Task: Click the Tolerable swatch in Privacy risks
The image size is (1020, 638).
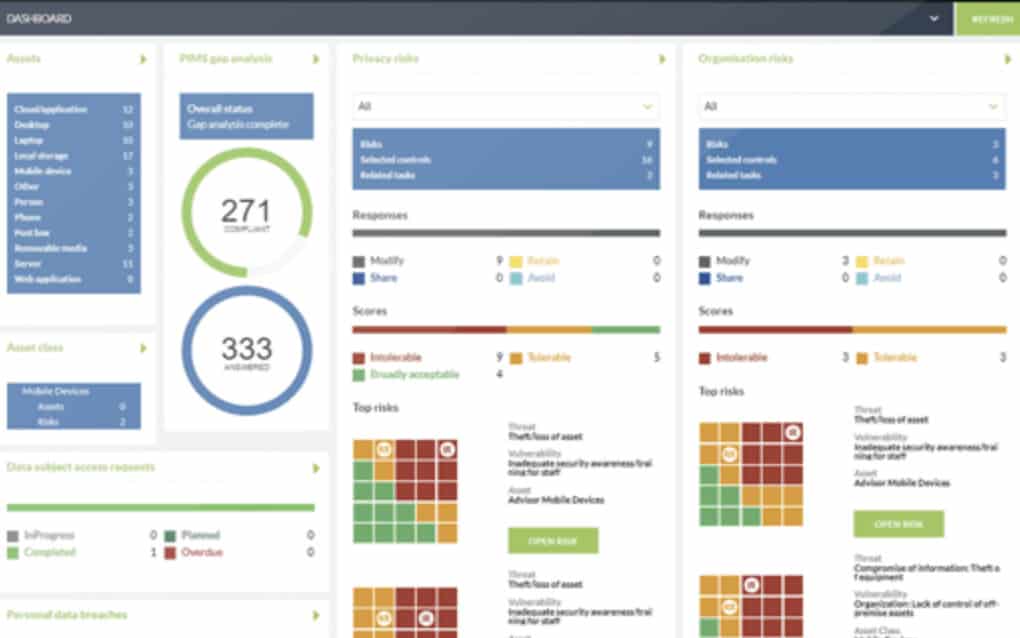Action: click(516, 358)
